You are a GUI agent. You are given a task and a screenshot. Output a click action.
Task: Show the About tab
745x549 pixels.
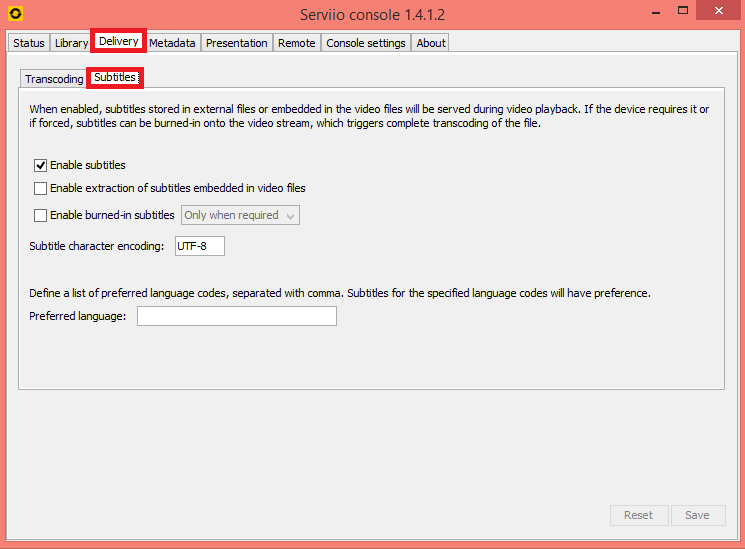pyautogui.click(x=431, y=43)
